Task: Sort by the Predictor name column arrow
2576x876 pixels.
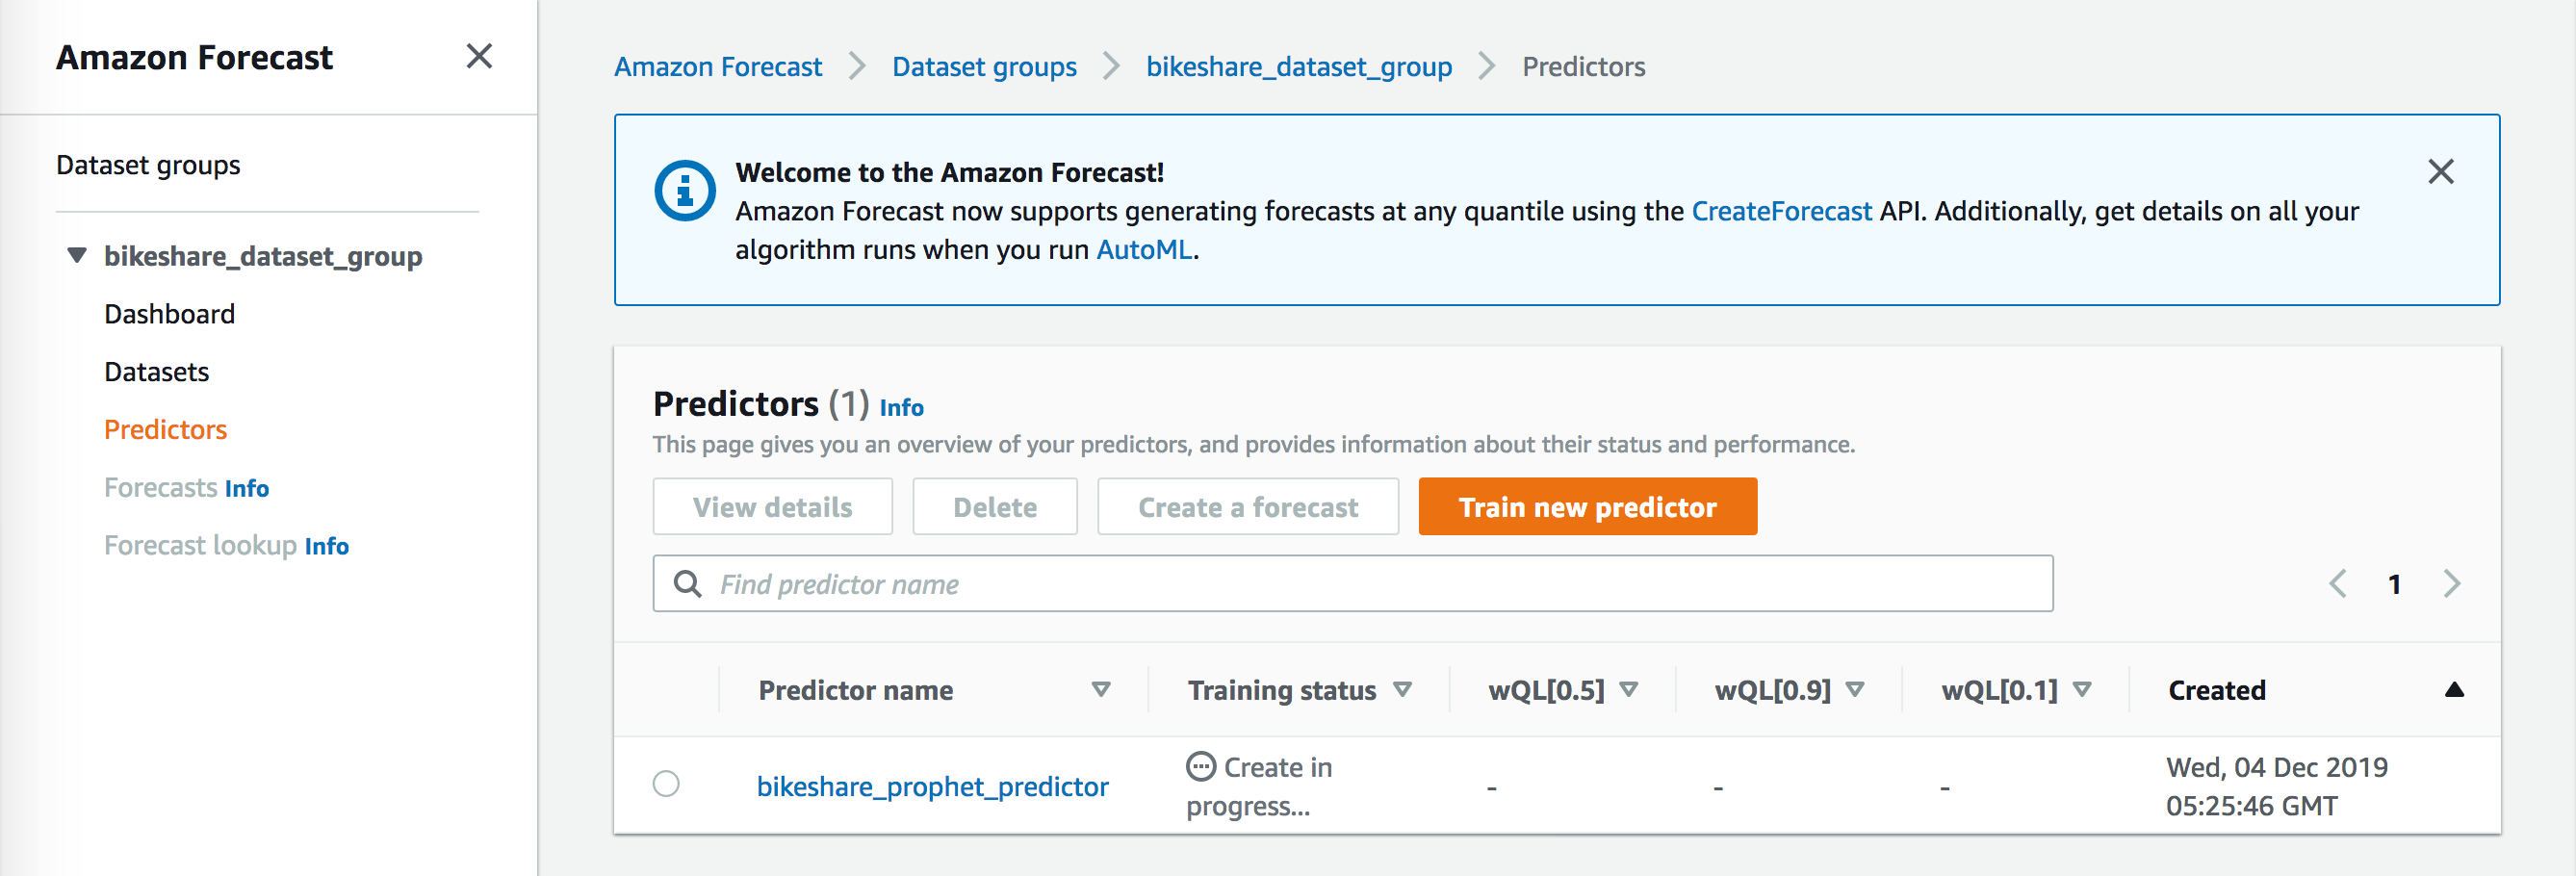Action: [x=1100, y=689]
